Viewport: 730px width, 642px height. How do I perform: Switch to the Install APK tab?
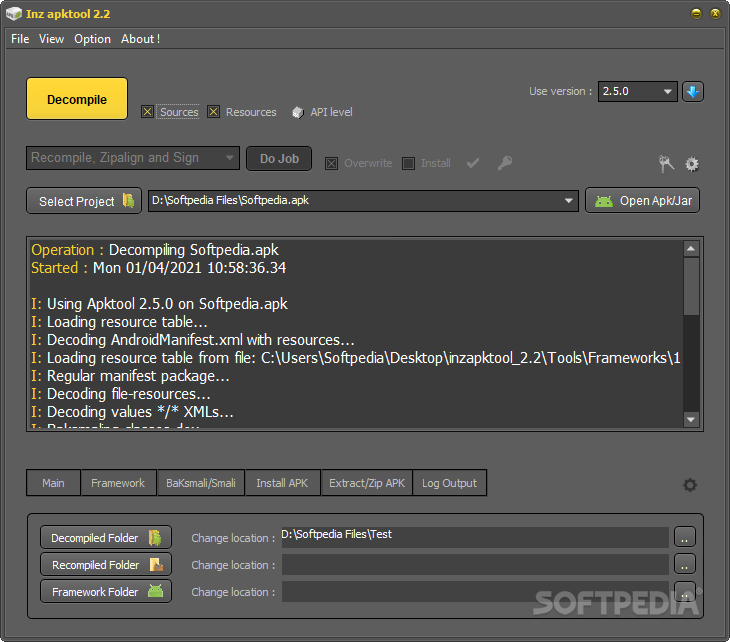[282, 483]
